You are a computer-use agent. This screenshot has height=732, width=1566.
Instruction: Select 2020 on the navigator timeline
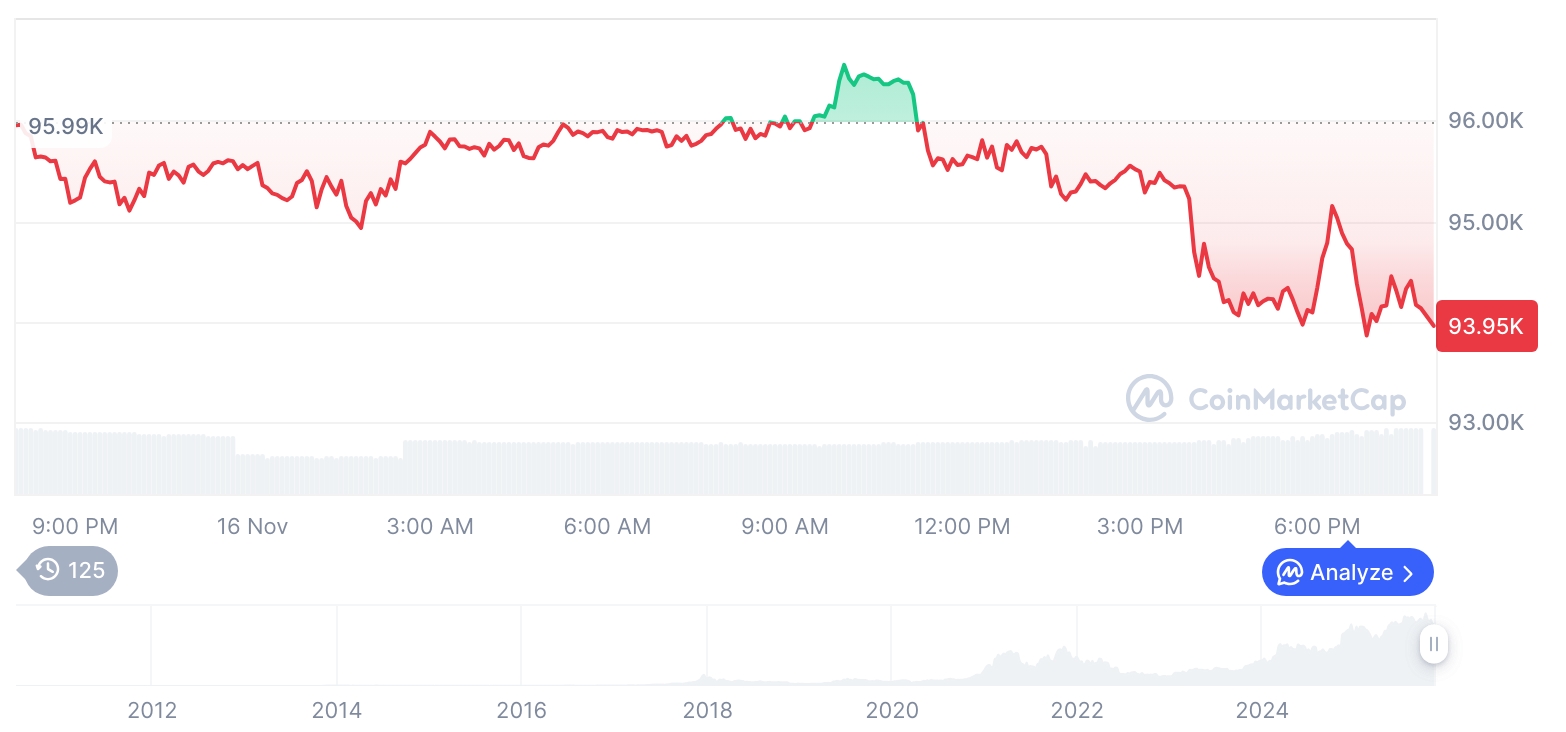(x=892, y=711)
